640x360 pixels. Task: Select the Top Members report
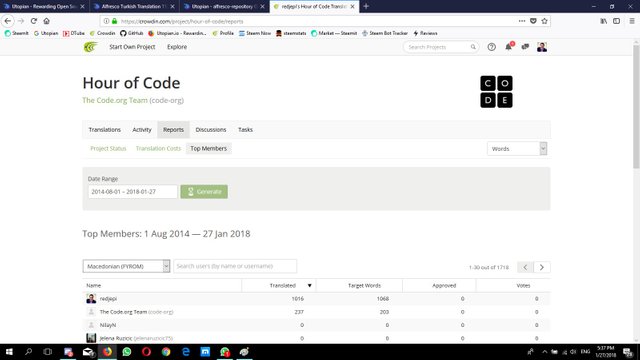click(209, 149)
